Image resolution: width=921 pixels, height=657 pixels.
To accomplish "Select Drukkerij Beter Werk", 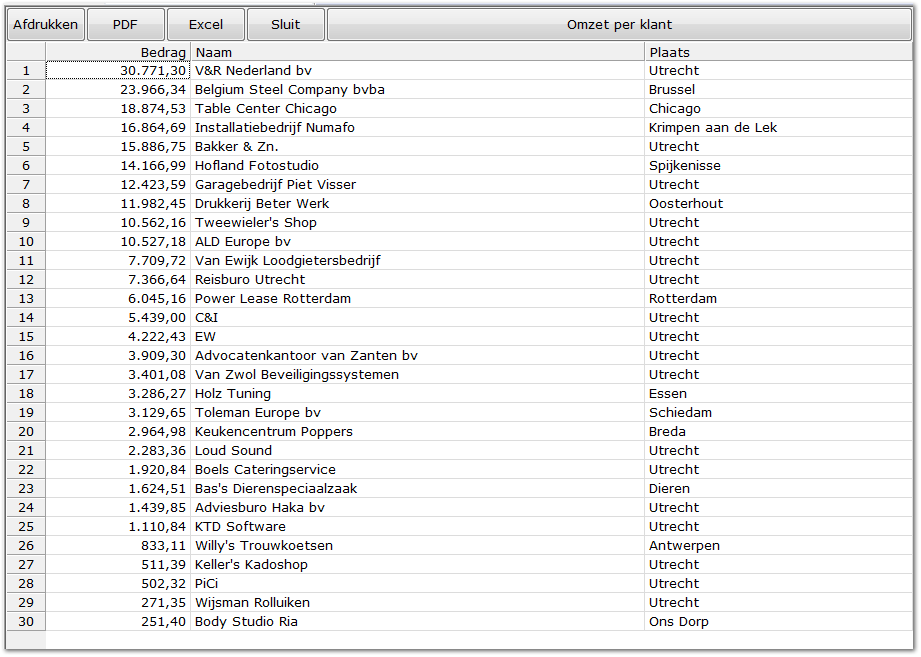I will [418, 203].
